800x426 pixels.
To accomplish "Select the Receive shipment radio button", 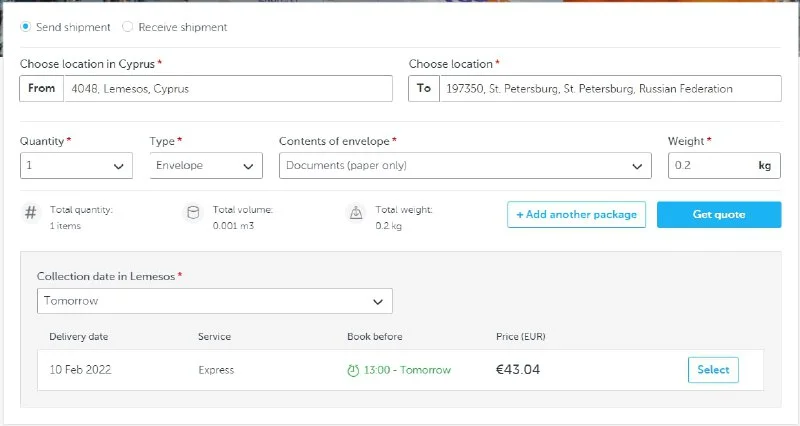I will coord(127,27).
